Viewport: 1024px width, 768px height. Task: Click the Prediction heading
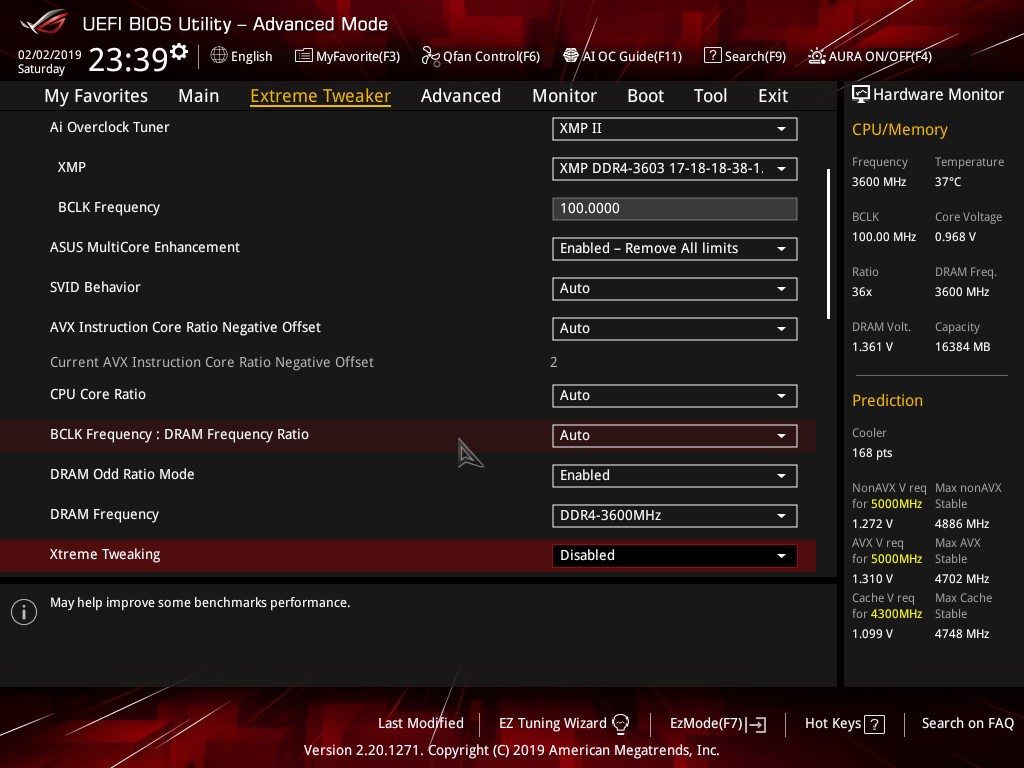[887, 400]
